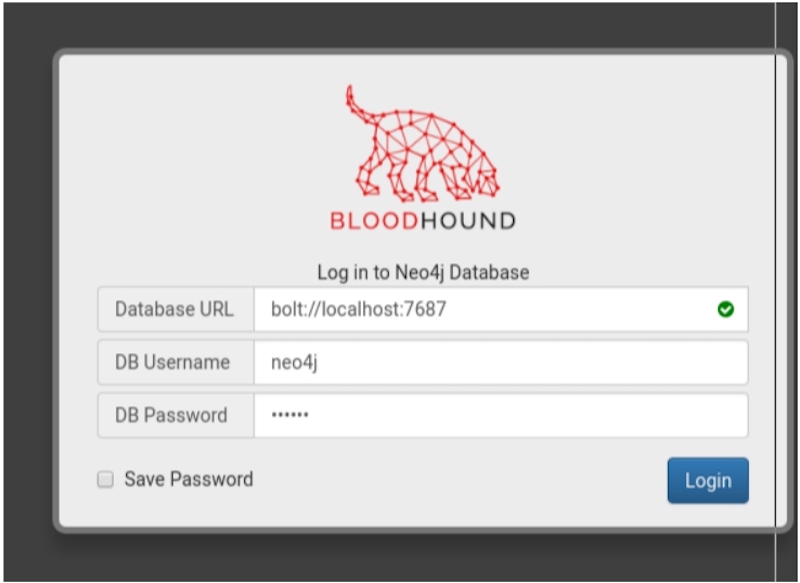Screen dimensions: 800x583
Task: Click into the DB Username field
Action: coord(500,363)
